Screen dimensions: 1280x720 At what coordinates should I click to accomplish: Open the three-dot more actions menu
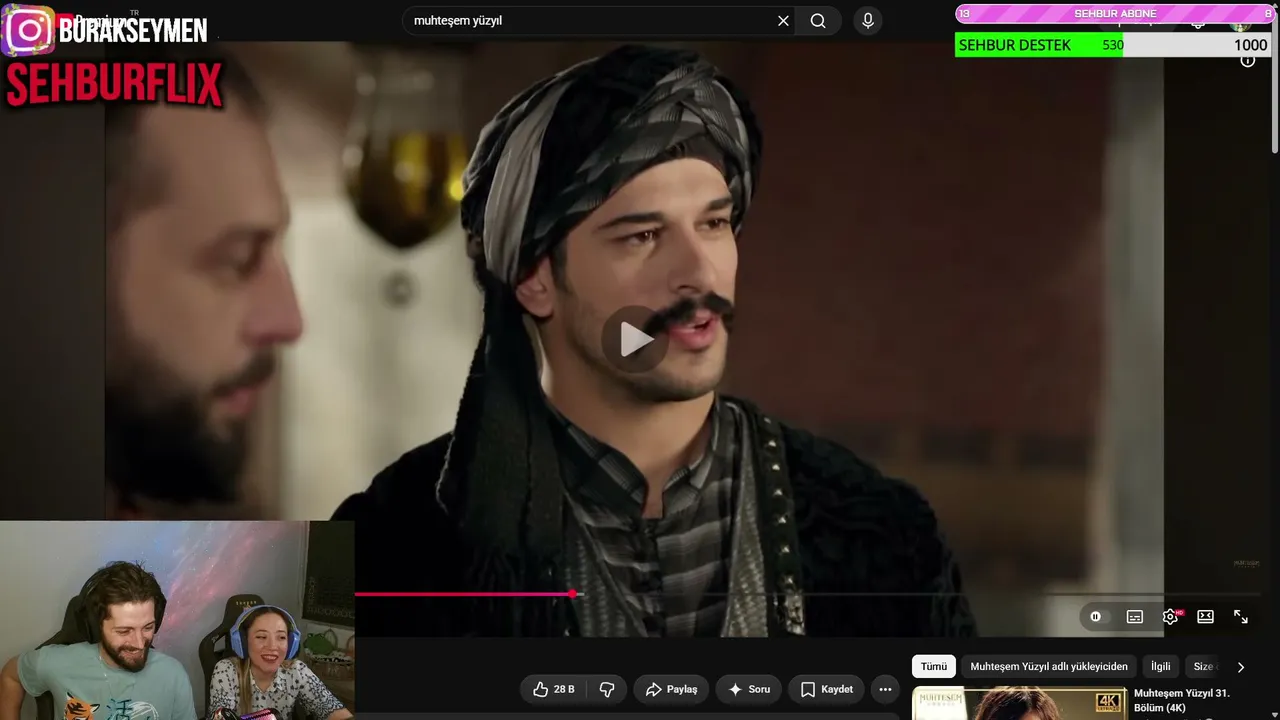tap(885, 689)
